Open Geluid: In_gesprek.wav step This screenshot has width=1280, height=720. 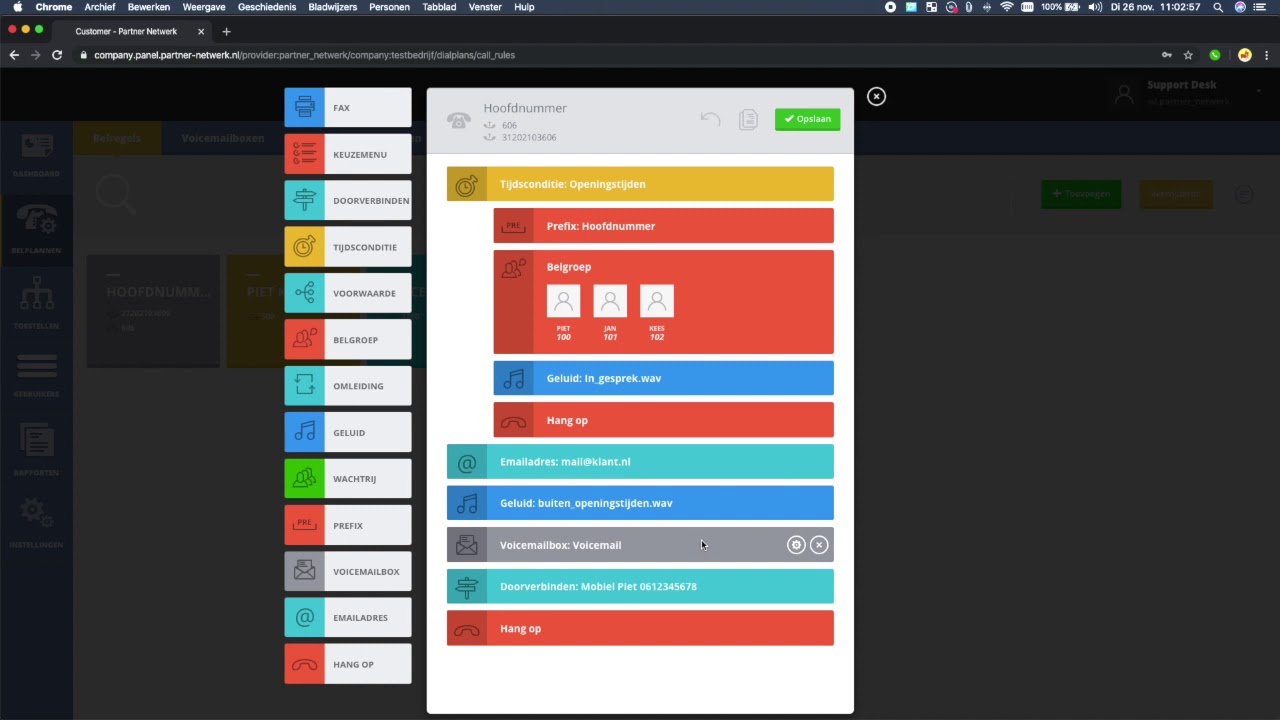click(x=663, y=378)
